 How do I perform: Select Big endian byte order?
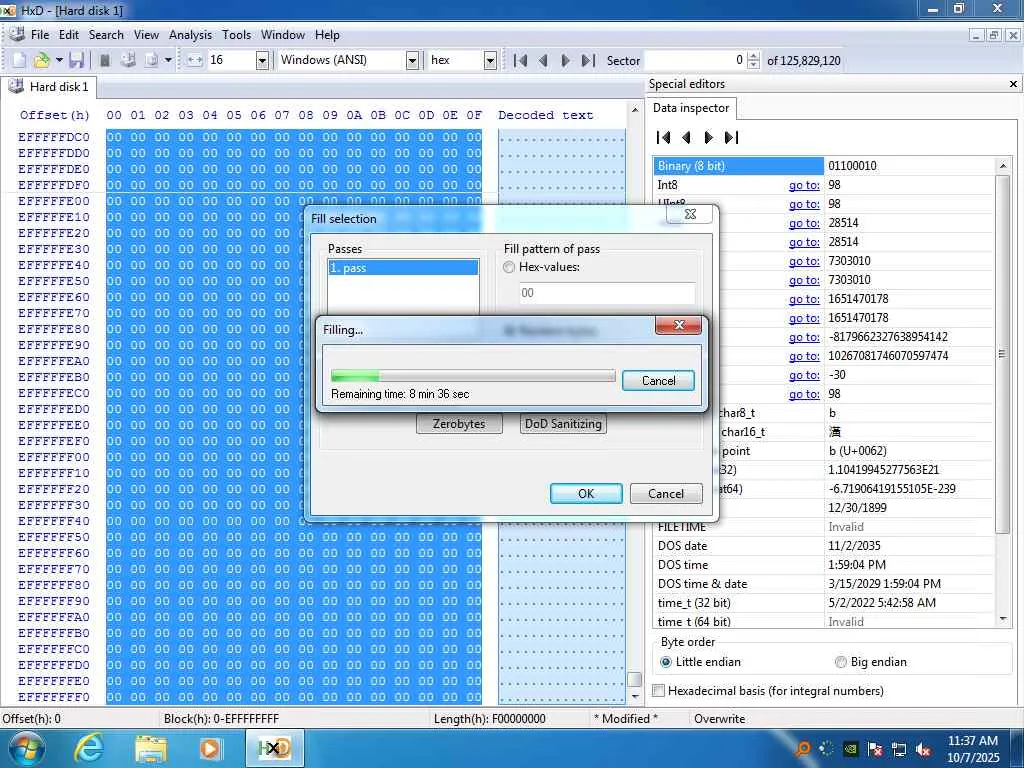[x=841, y=662]
